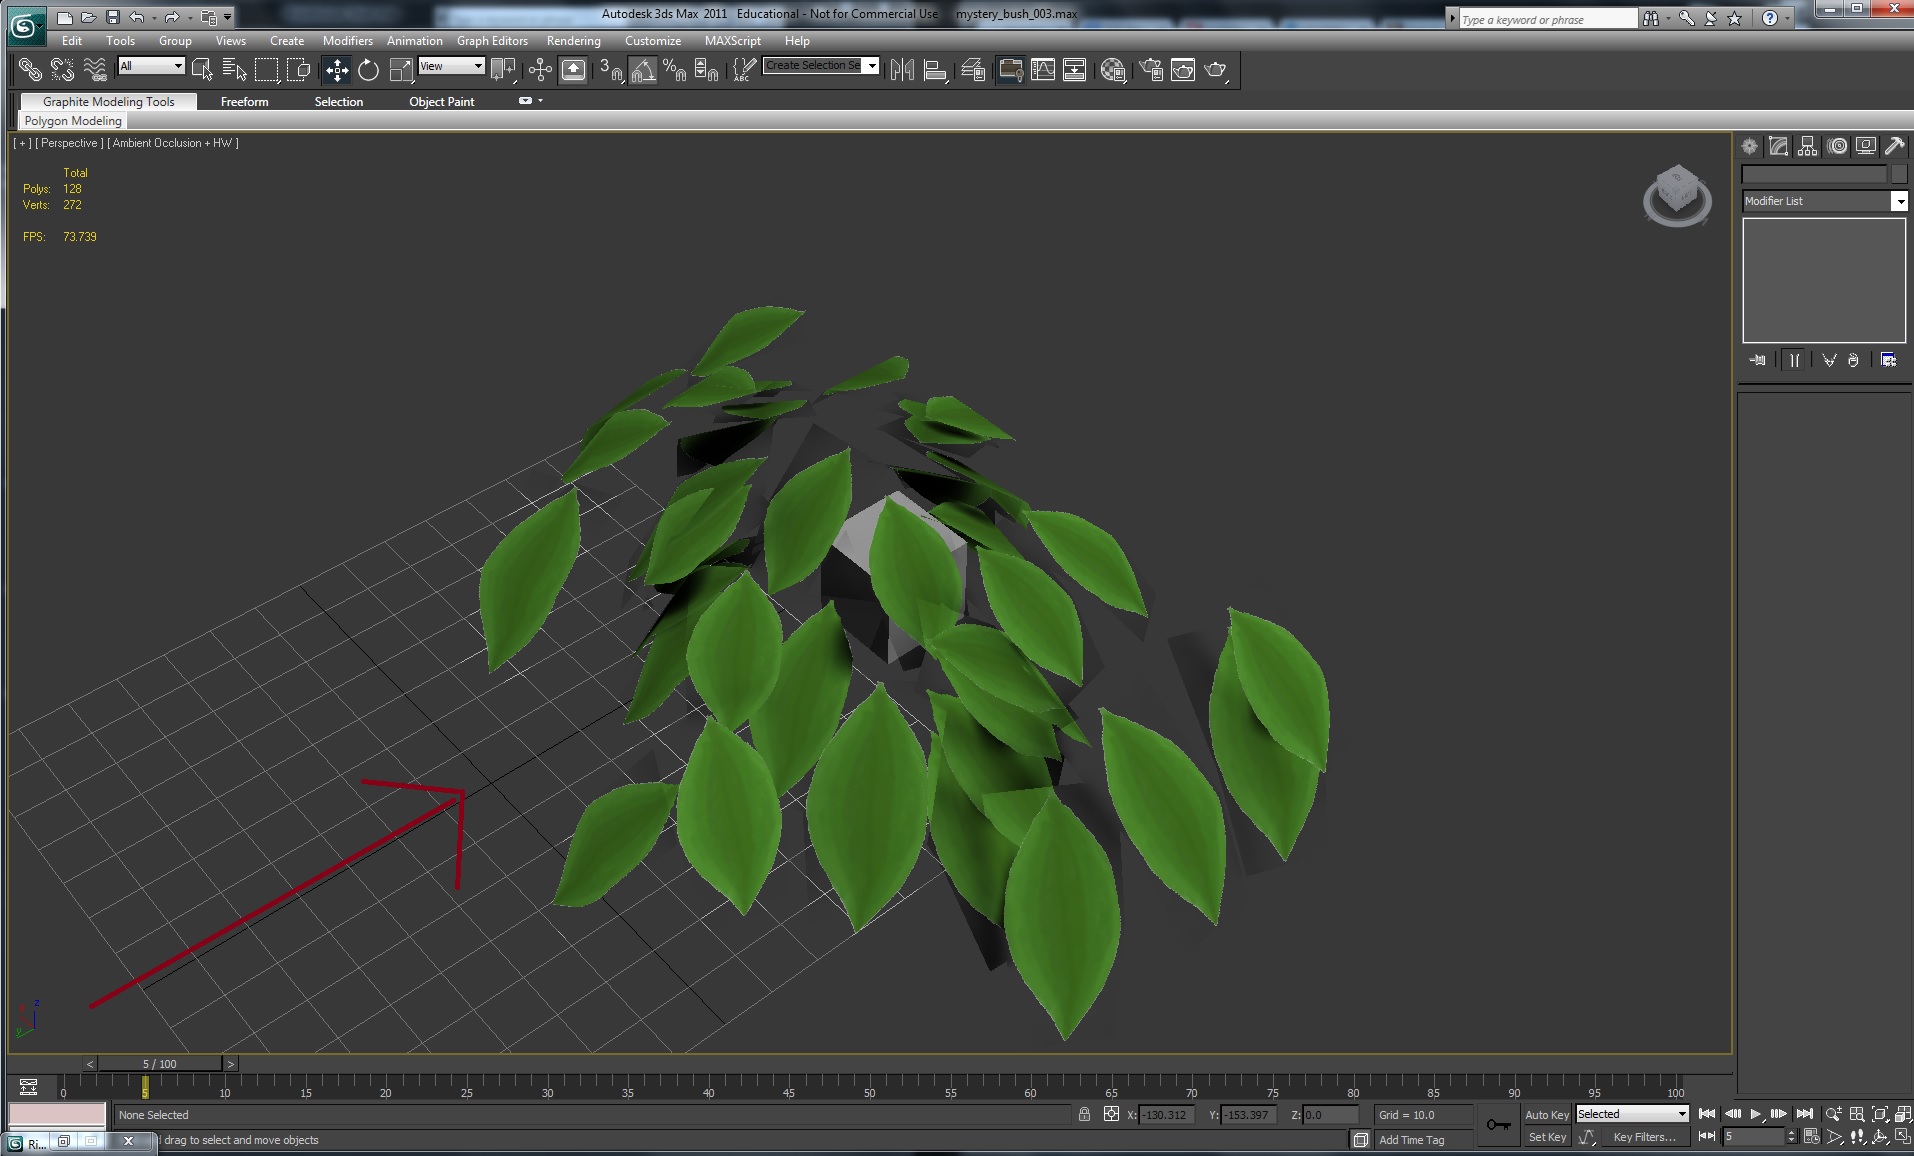Expand the Modifier List dropdown
1914x1156 pixels.
tap(1899, 201)
